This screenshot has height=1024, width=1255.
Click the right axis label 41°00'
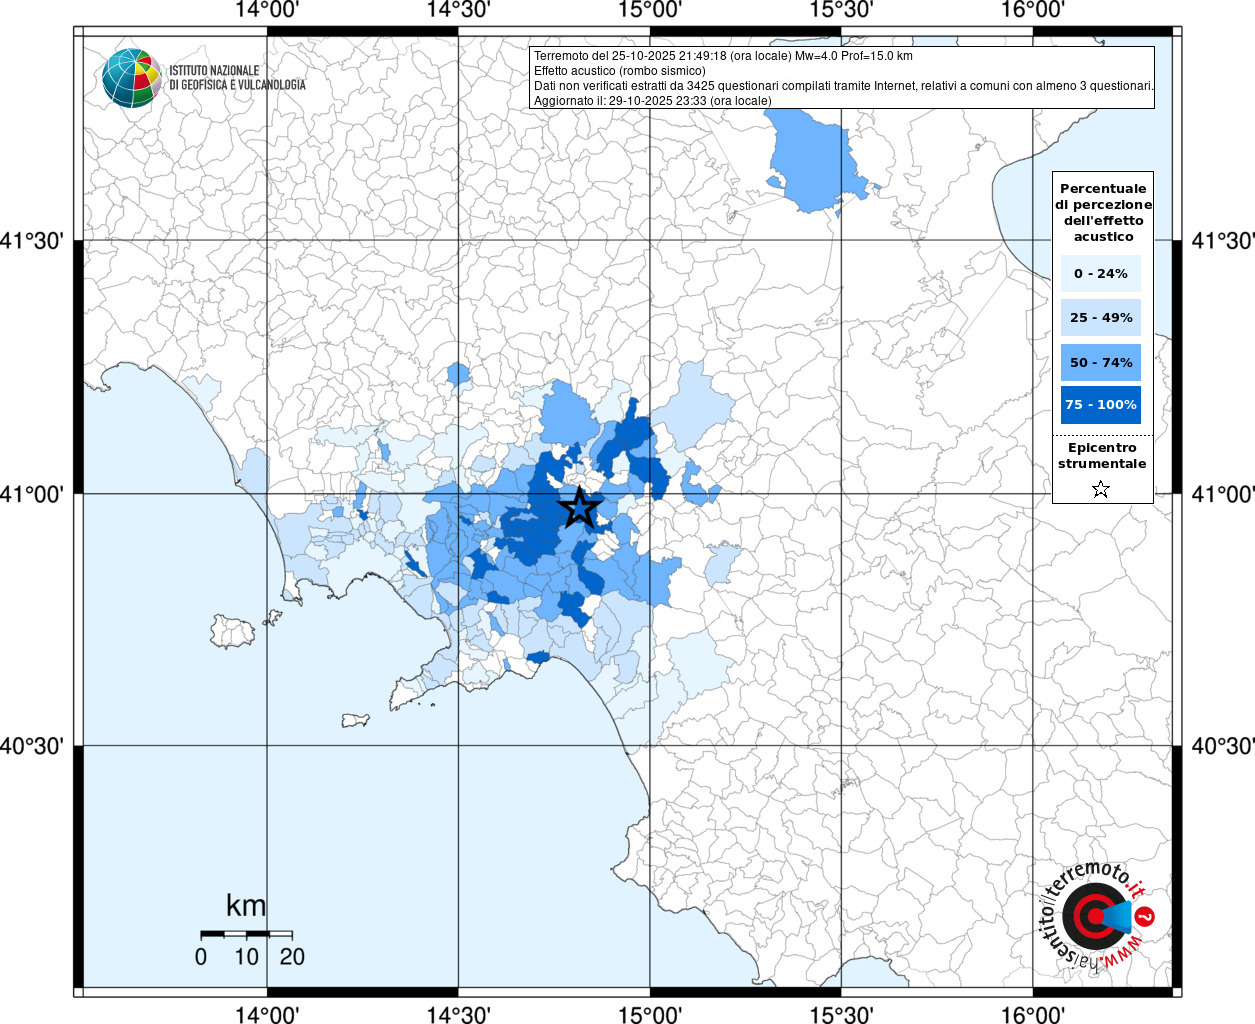click(1222, 494)
